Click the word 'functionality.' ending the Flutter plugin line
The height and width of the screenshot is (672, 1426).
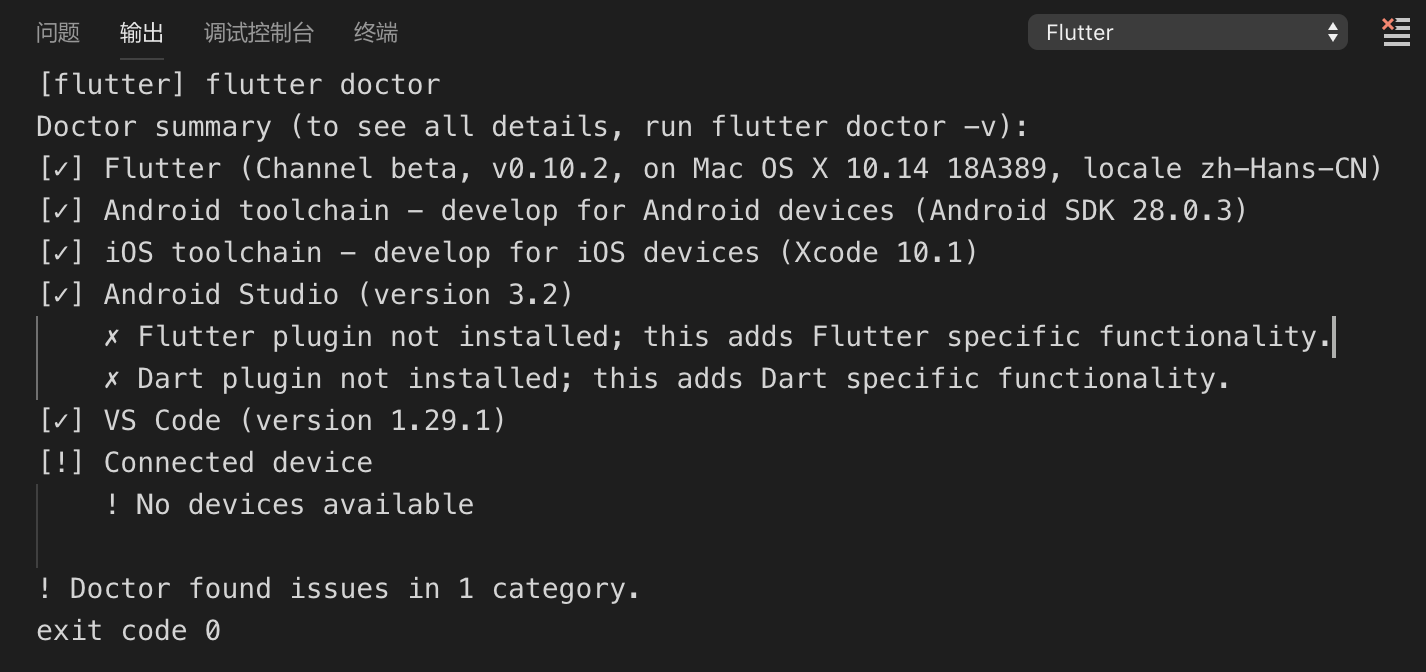(x=1215, y=336)
